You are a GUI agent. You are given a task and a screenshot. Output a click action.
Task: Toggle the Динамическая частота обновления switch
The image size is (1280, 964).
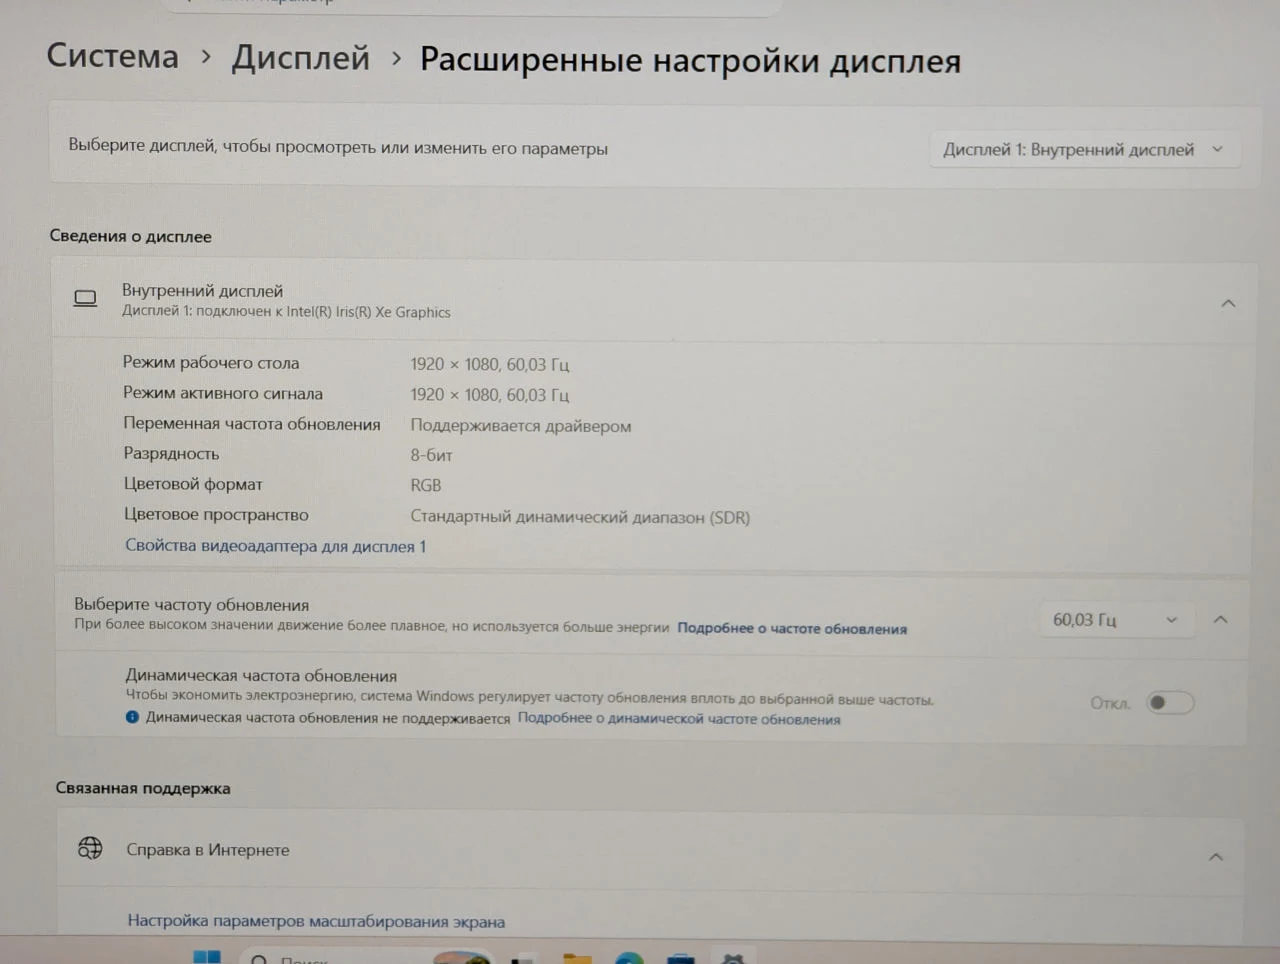coord(1169,703)
